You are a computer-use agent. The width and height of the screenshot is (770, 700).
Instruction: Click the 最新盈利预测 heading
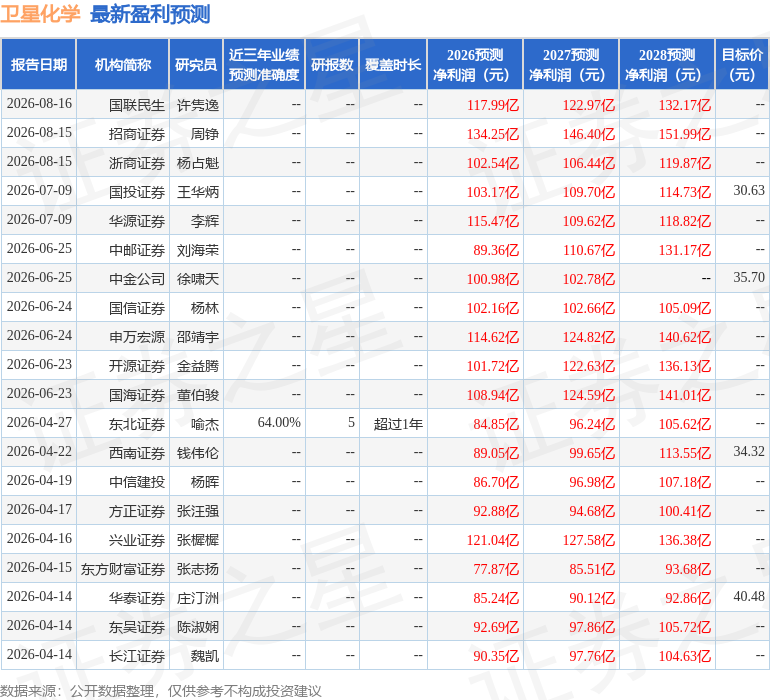click(150, 14)
